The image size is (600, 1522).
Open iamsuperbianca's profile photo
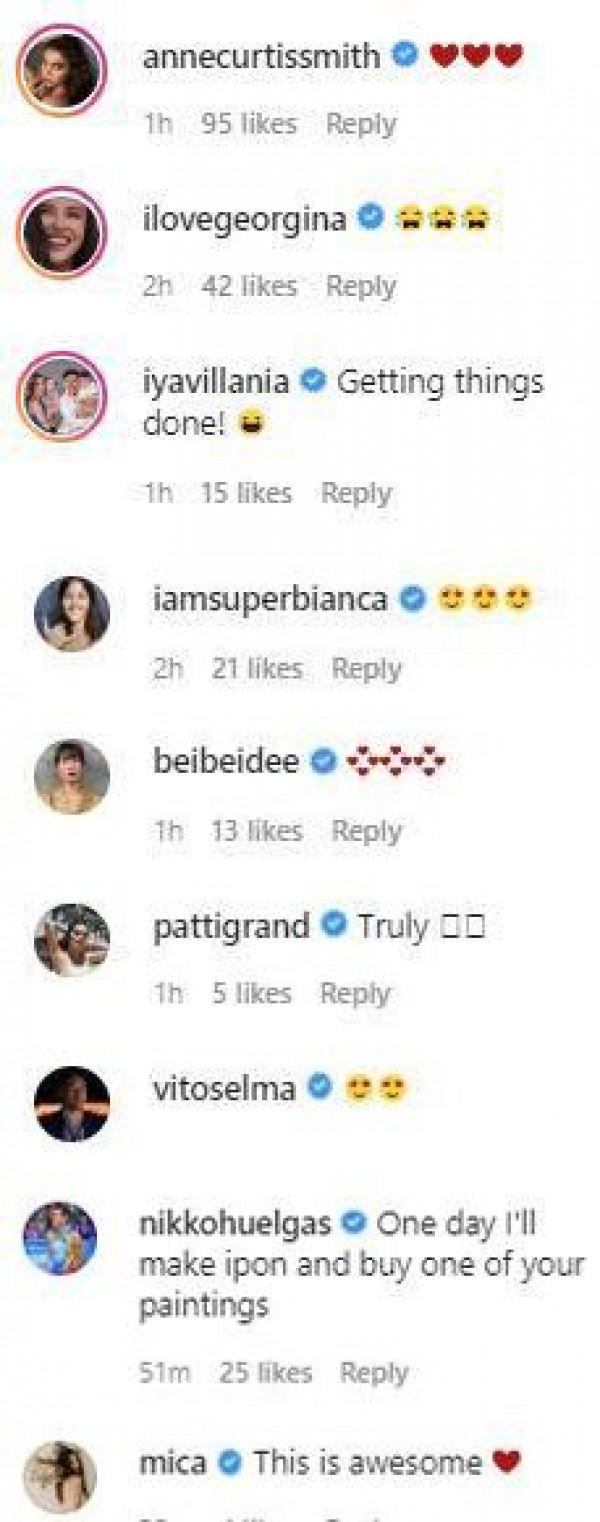pyautogui.click(x=71, y=613)
